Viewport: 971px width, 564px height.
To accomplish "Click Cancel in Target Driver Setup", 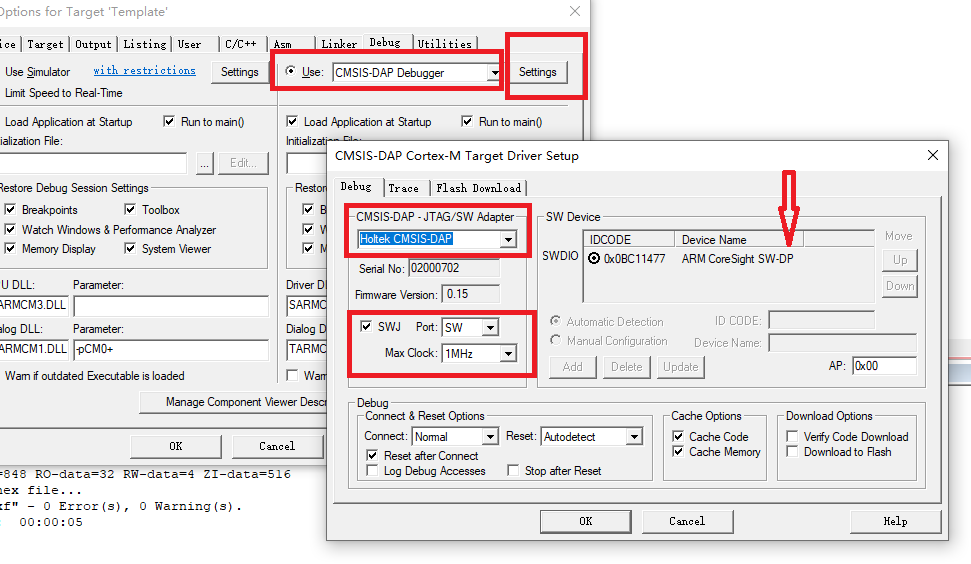I will [x=687, y=521].
